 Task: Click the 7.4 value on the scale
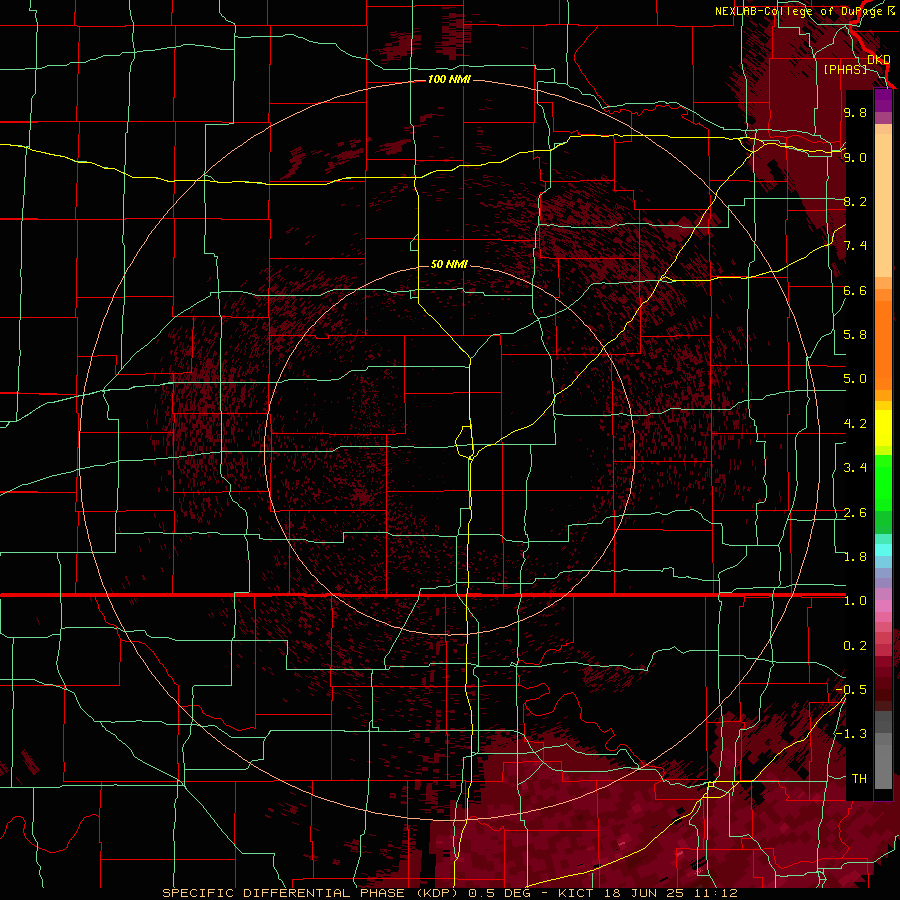point(855,246)
